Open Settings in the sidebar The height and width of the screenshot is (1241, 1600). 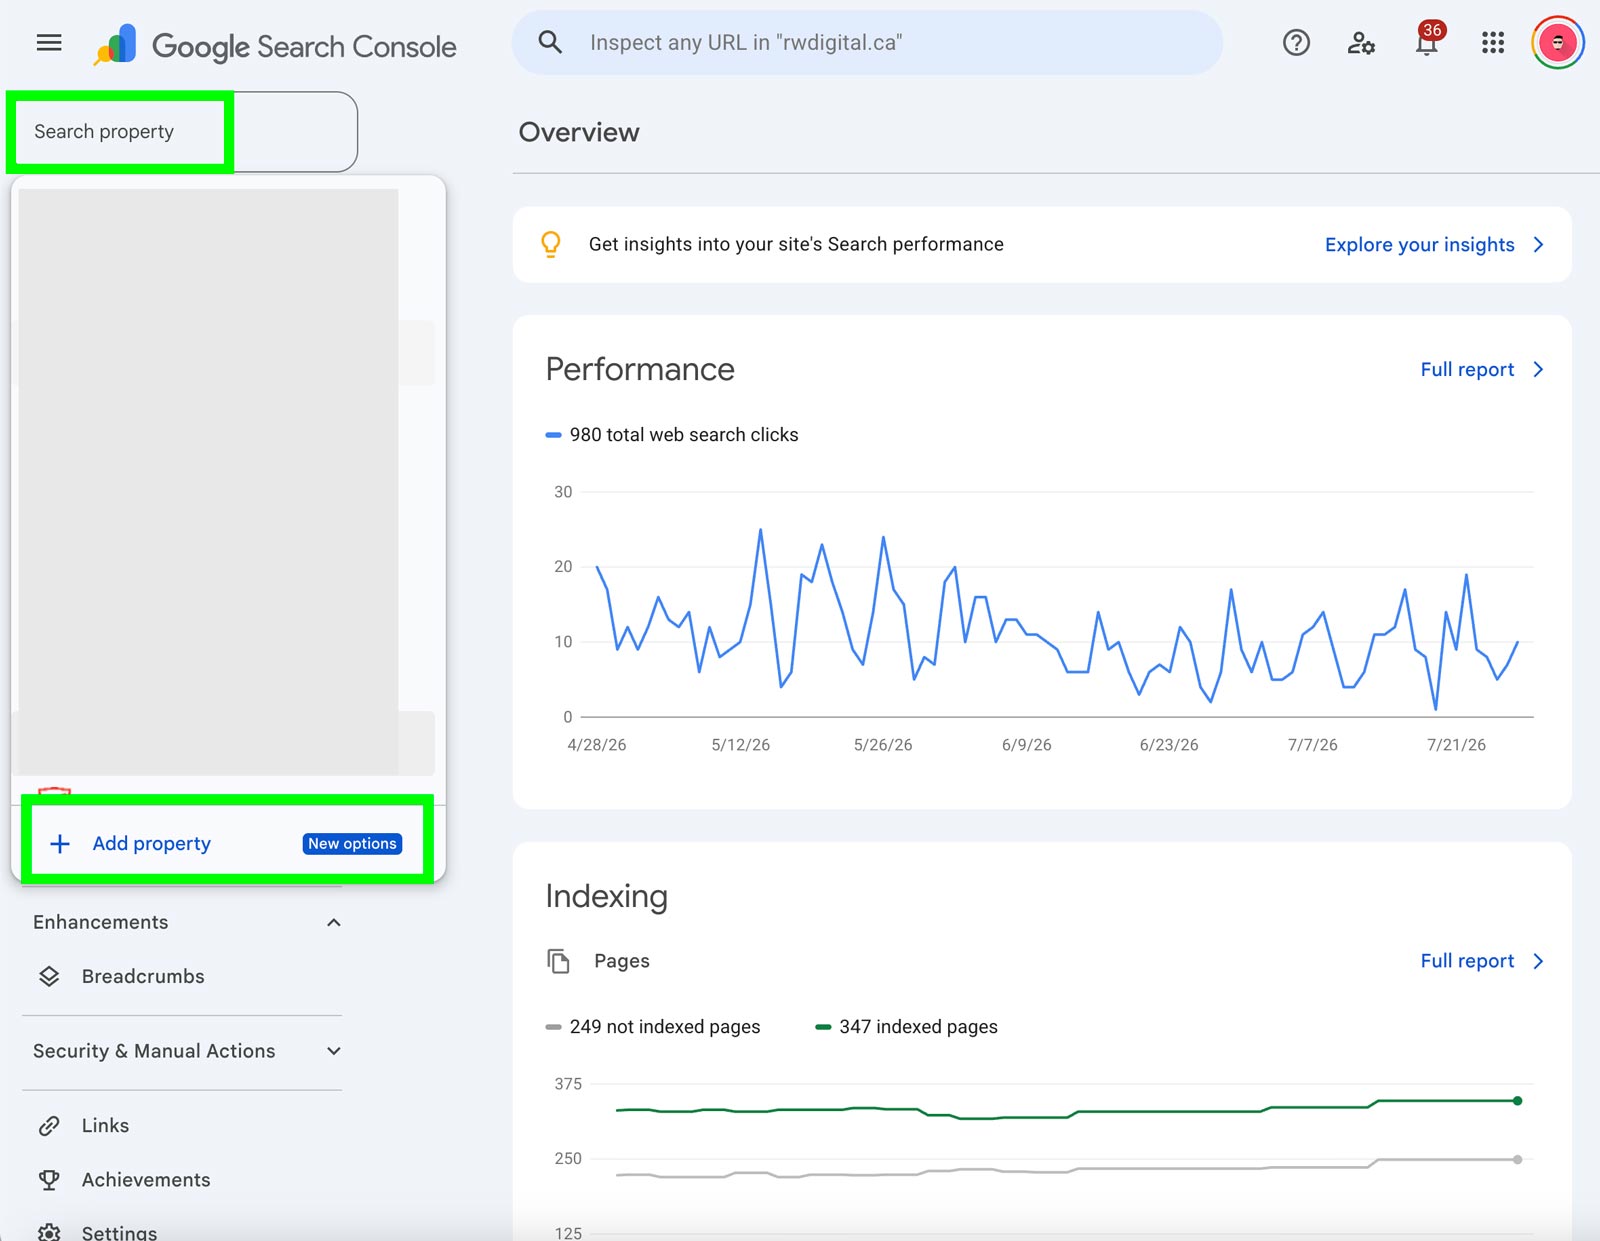(x=119, y=1232)
